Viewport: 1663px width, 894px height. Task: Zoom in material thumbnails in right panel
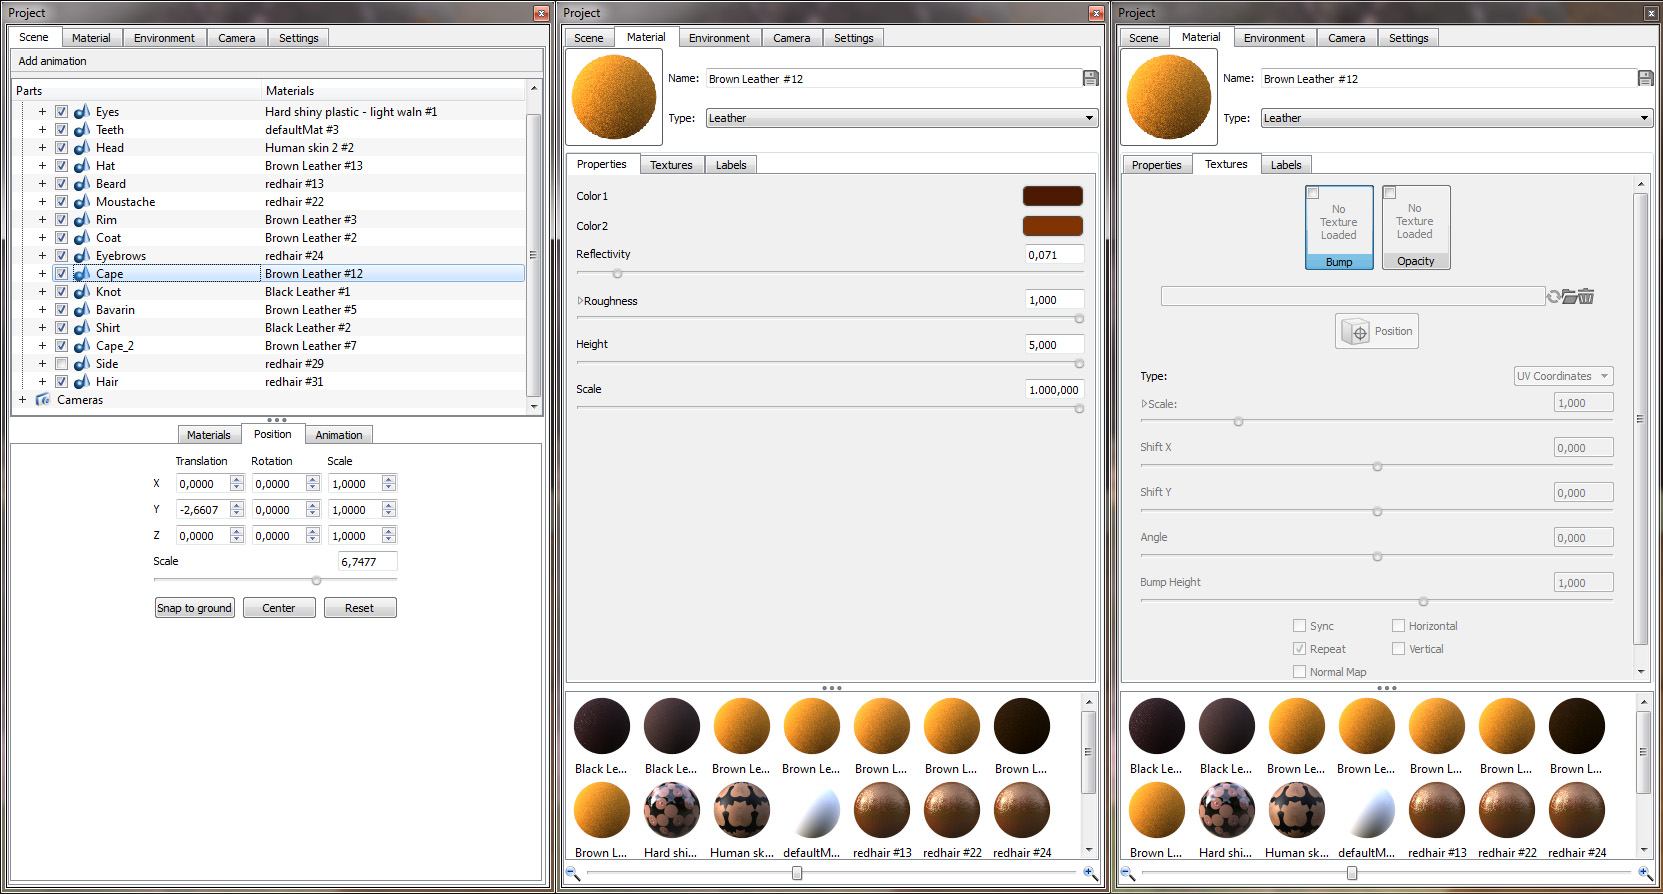pyautogui.click(x=1643, y=873)
